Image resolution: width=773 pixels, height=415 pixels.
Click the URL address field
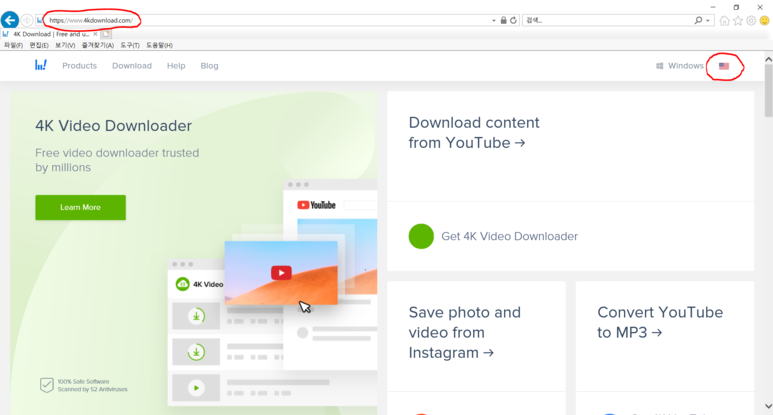click(x=266, y=20)
